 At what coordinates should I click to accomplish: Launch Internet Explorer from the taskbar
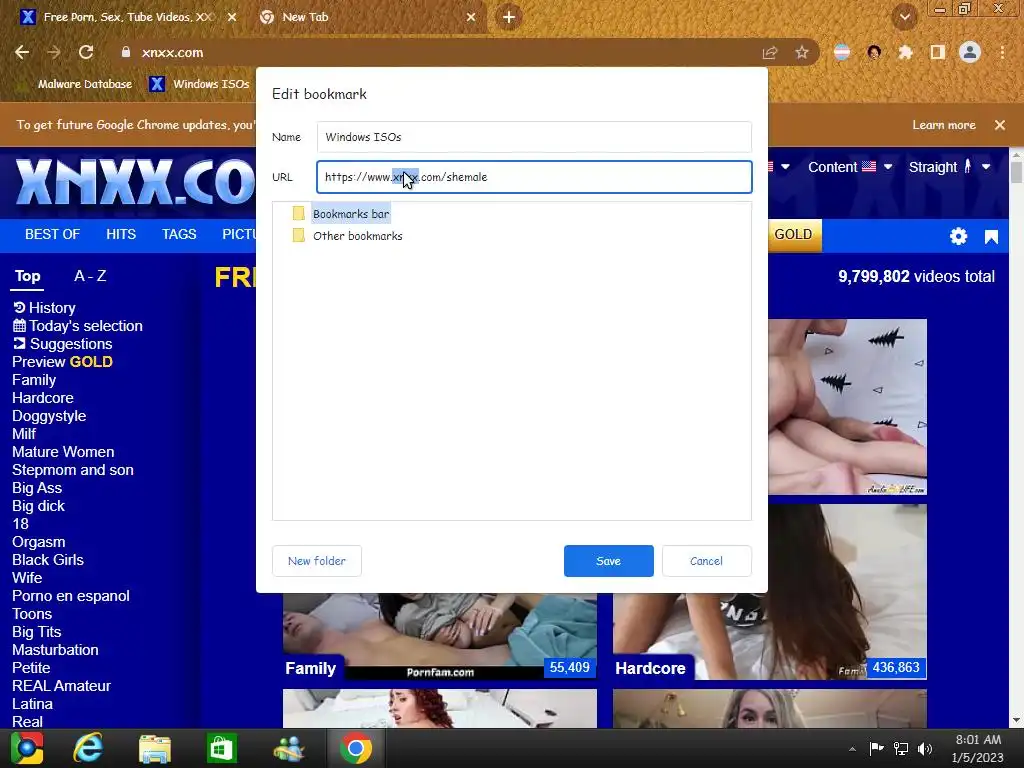(x=88, y=748)
